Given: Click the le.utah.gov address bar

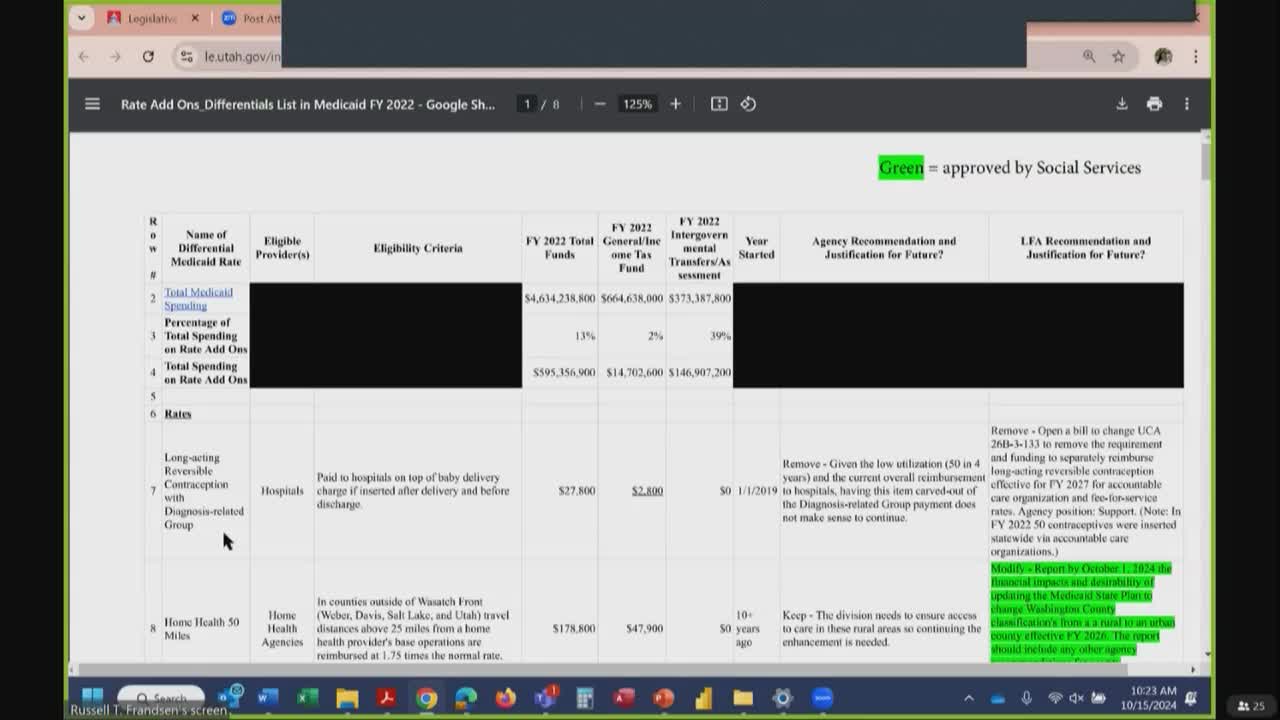Looking at the screenshot, I should pyautogui.click(x=242, y=57).
